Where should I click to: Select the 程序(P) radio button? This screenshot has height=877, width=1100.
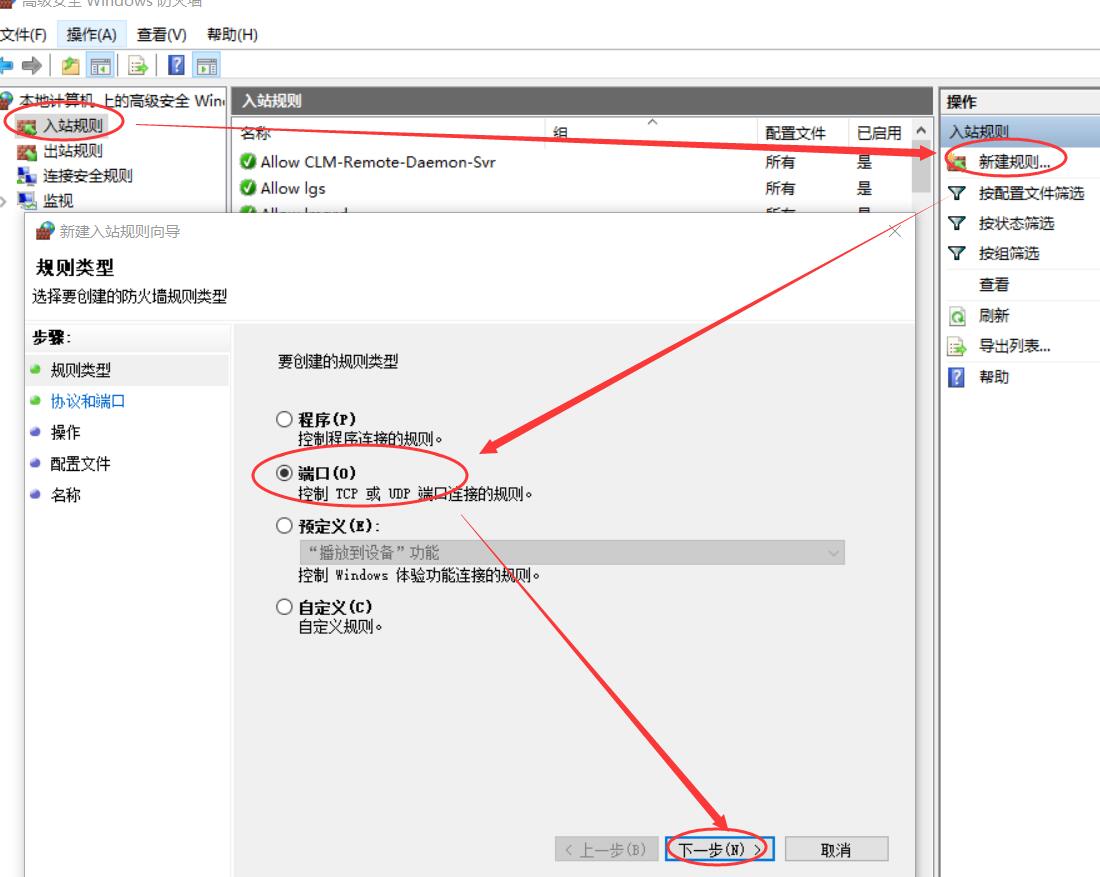point(285,419)
